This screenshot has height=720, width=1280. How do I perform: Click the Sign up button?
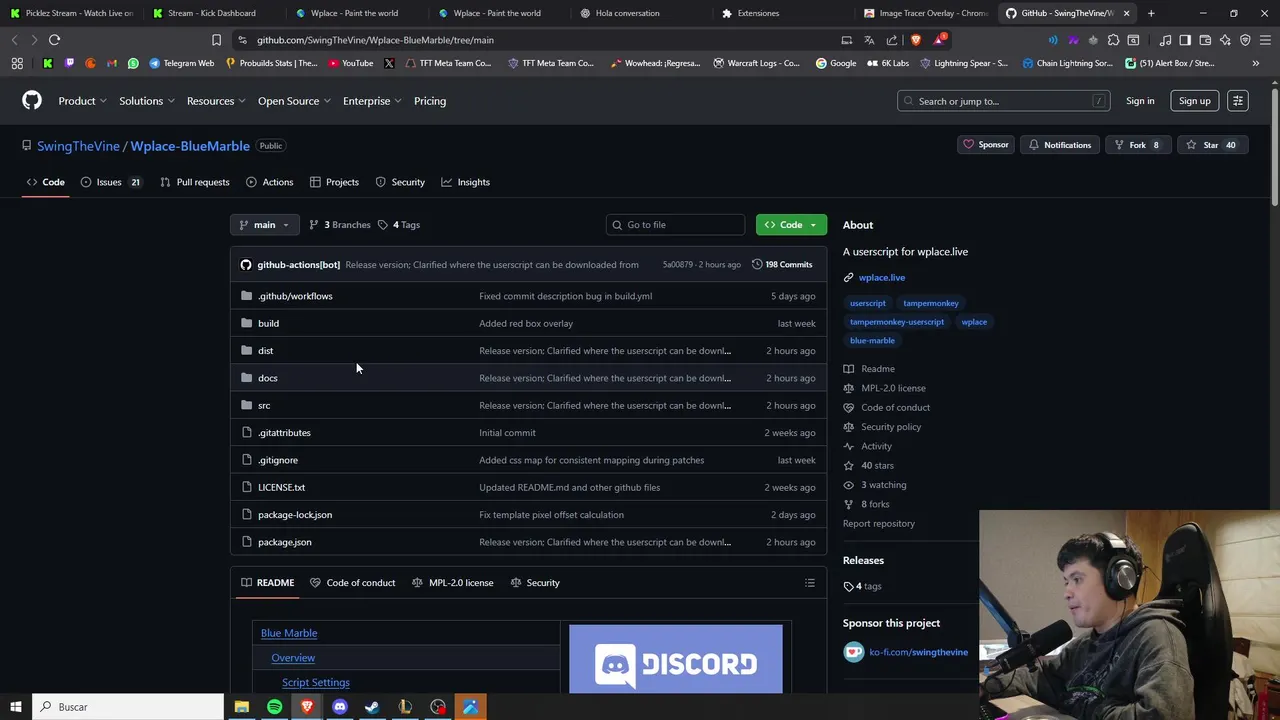pos(1194,101)
